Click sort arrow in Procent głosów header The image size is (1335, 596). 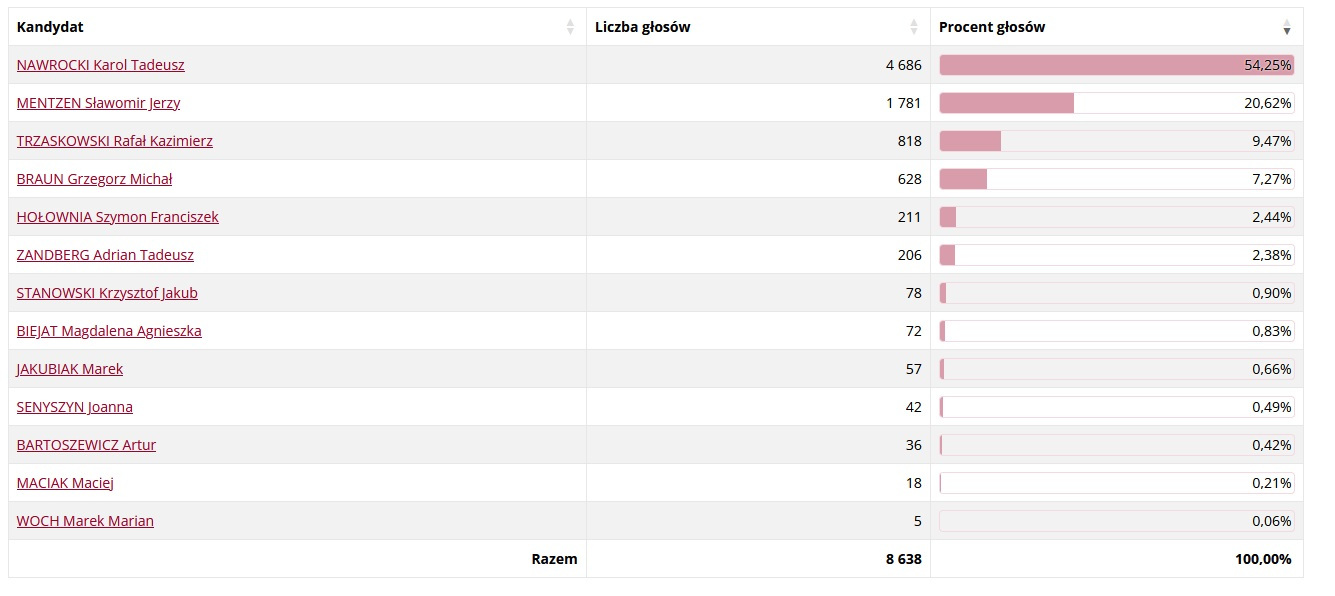(1287, 27)
